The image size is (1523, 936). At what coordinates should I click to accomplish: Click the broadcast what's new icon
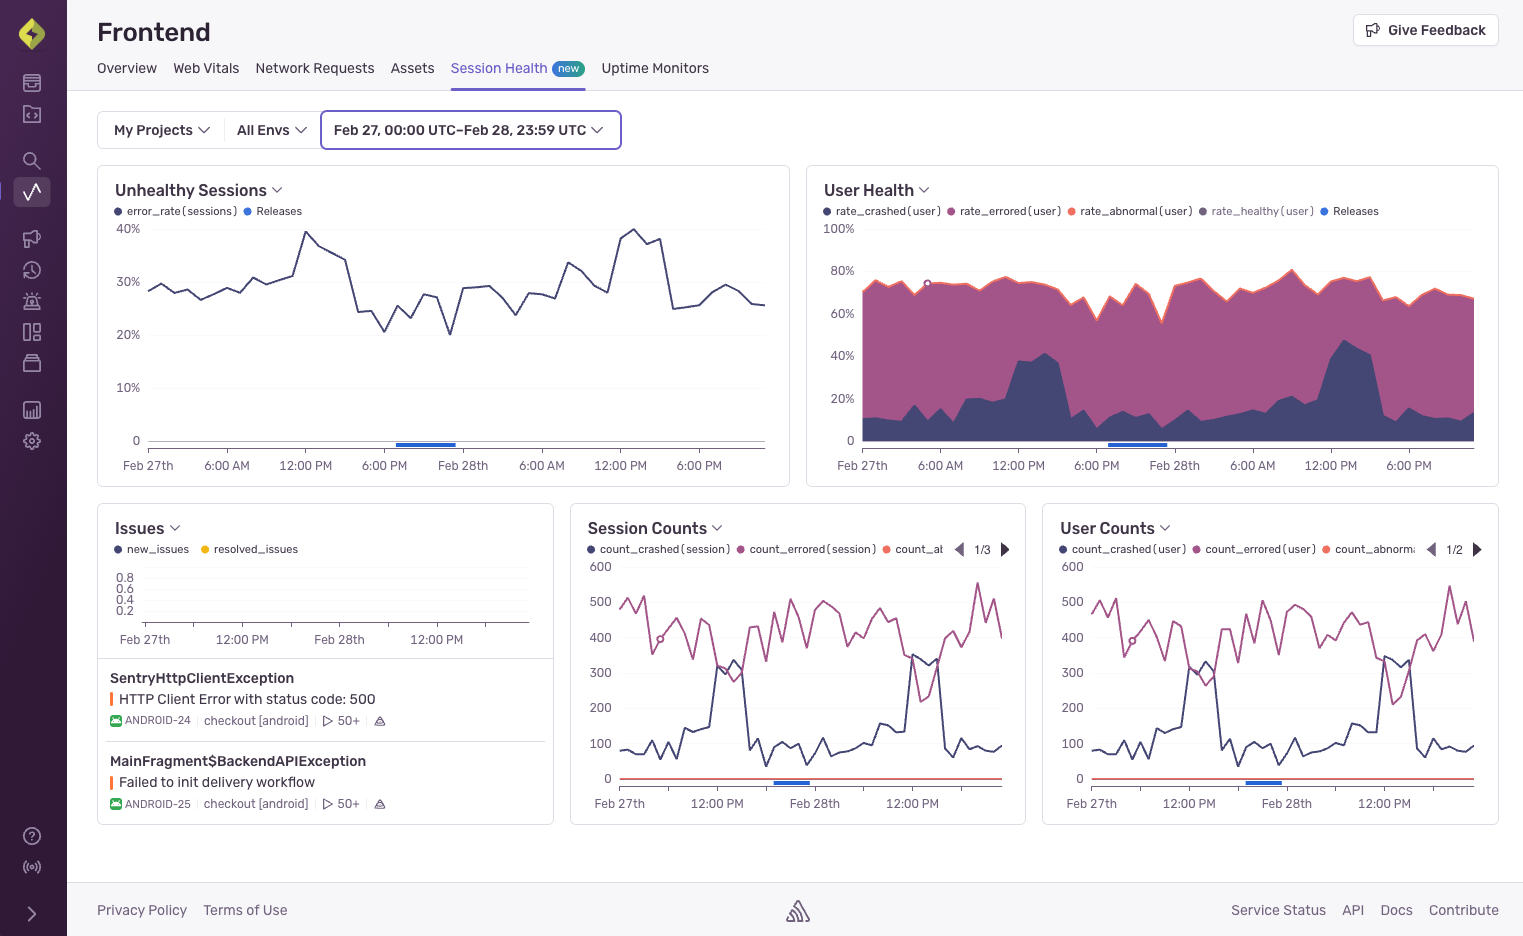pyautogui.click(x=32, y=867)
